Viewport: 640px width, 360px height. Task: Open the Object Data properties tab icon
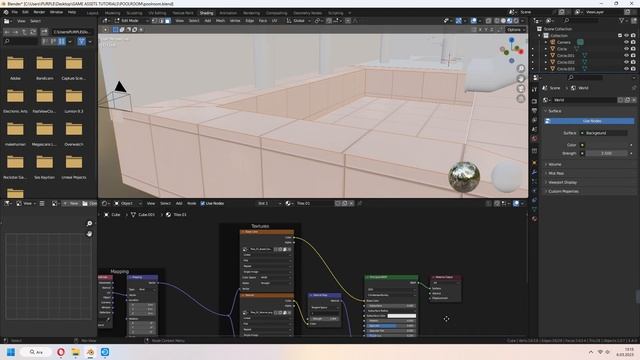534,209
